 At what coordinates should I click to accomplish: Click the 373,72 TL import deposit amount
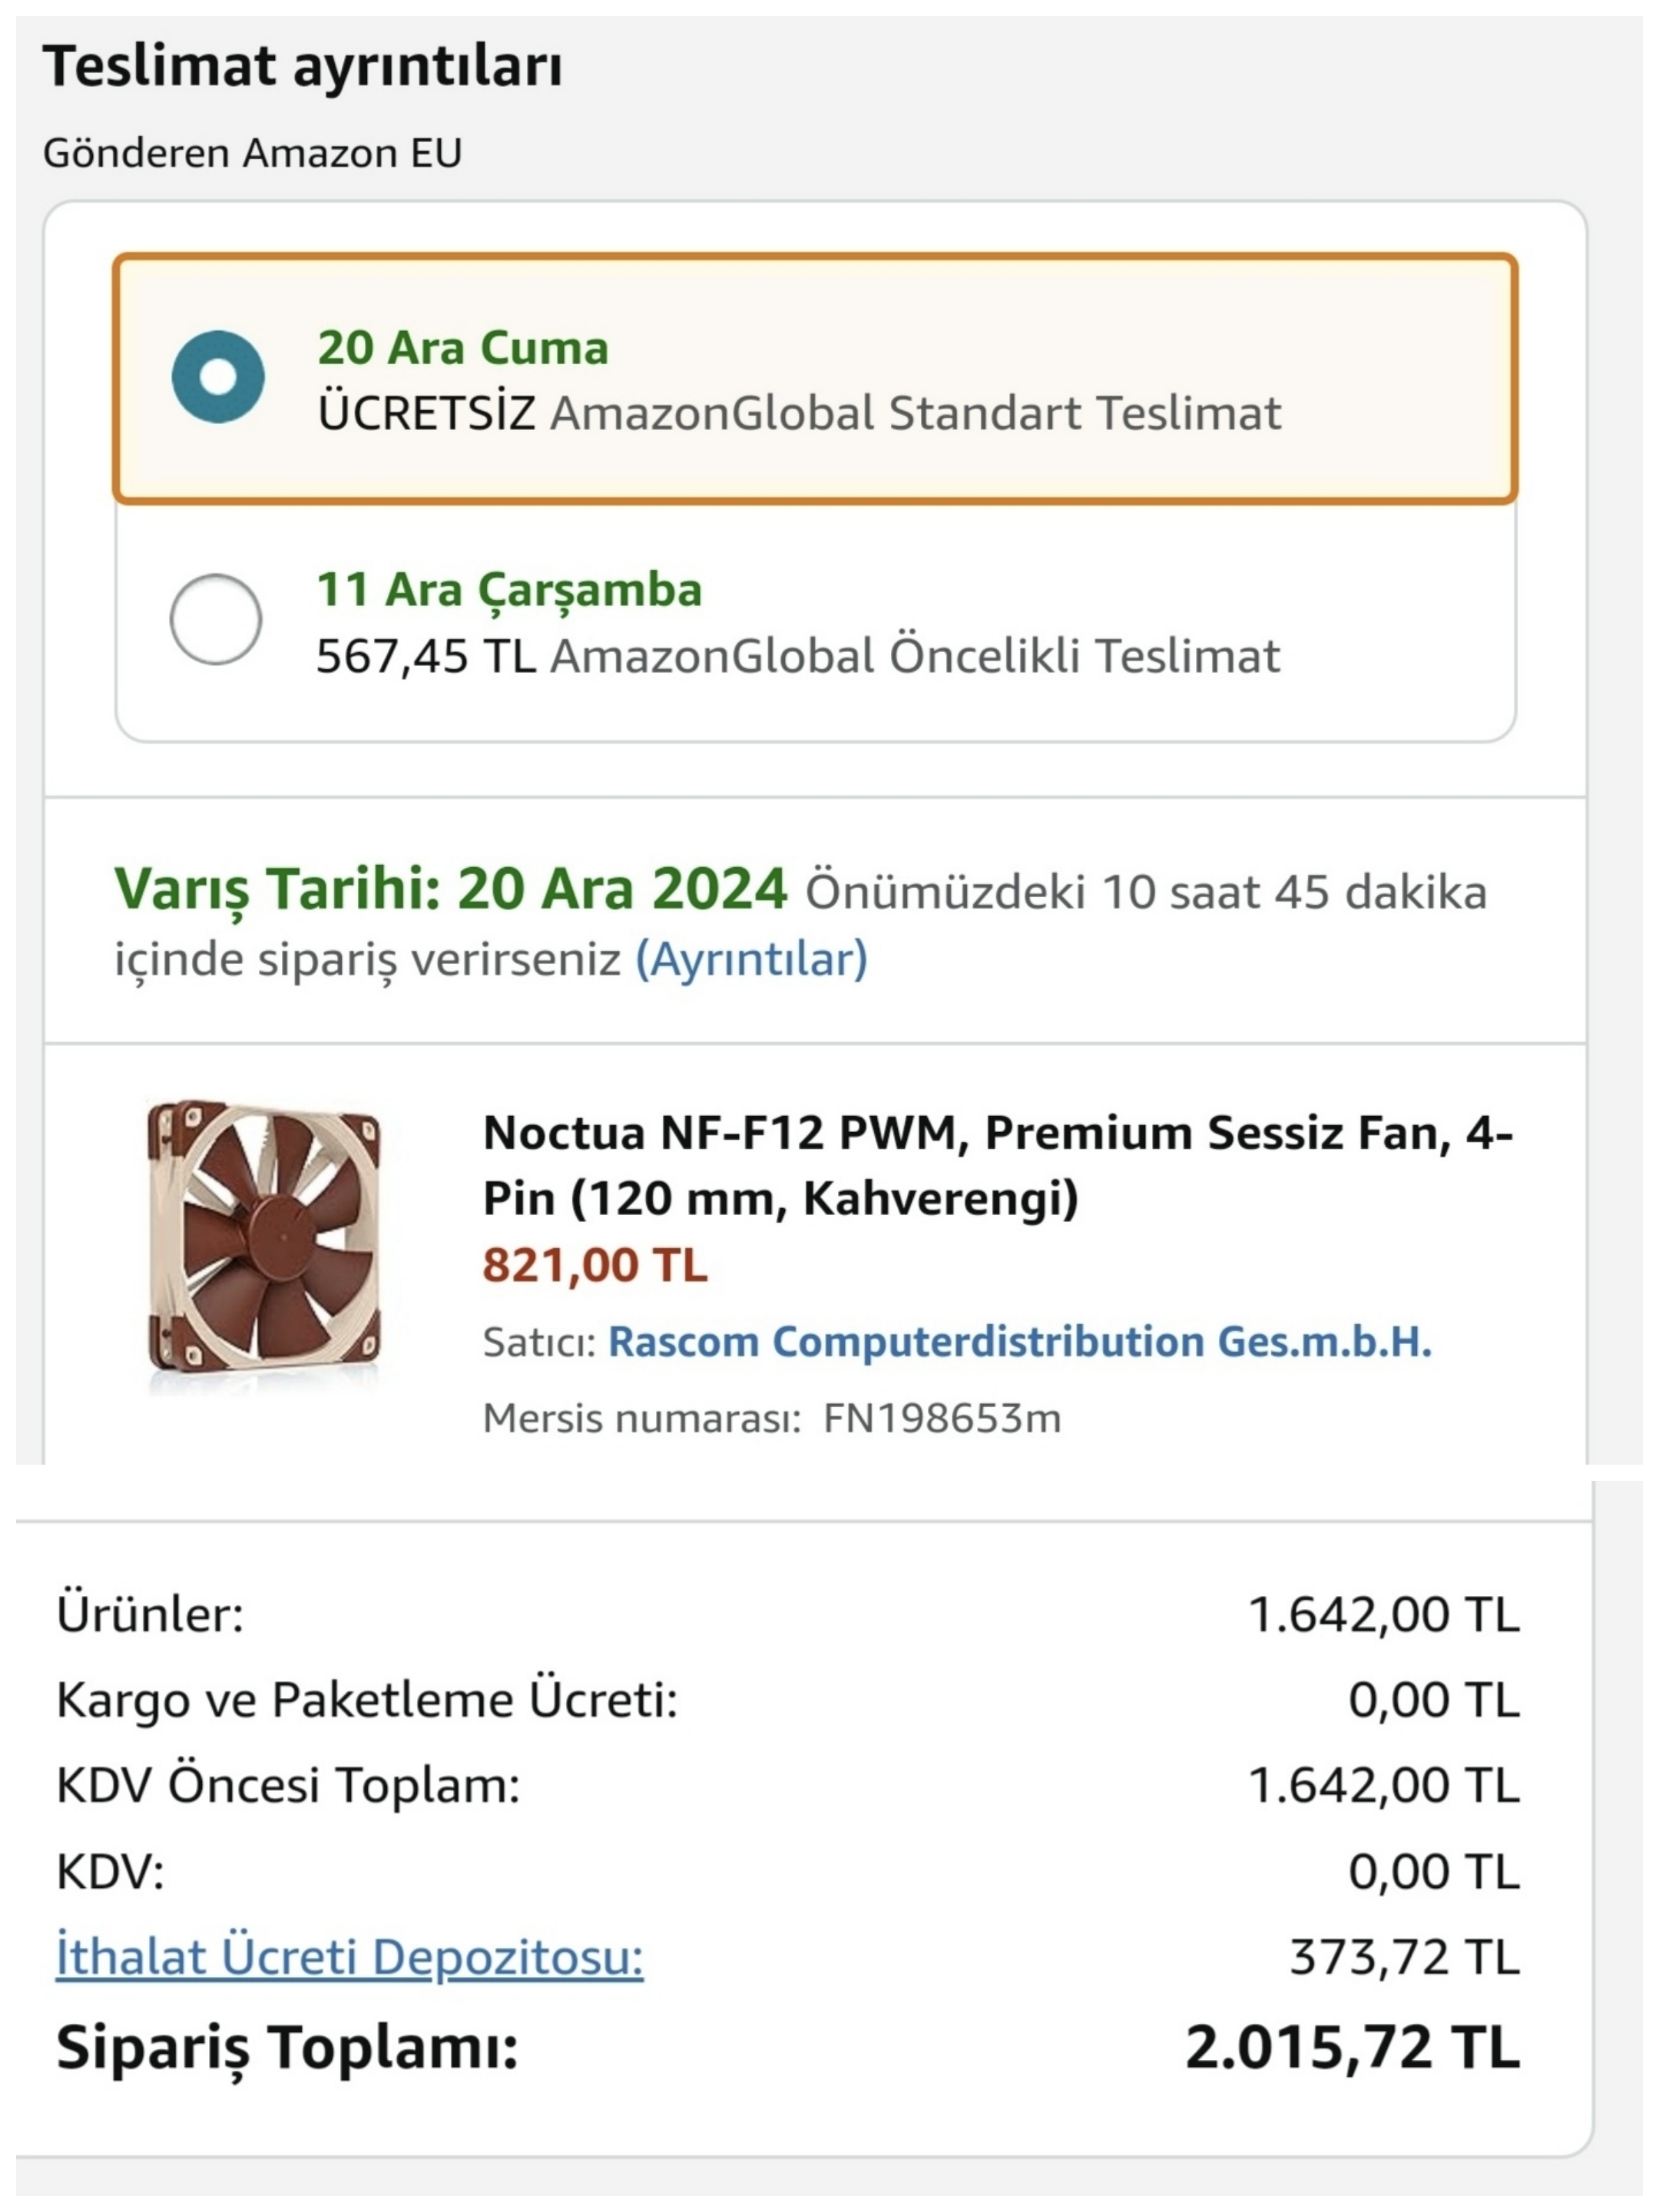[x=1404, y=1957]
